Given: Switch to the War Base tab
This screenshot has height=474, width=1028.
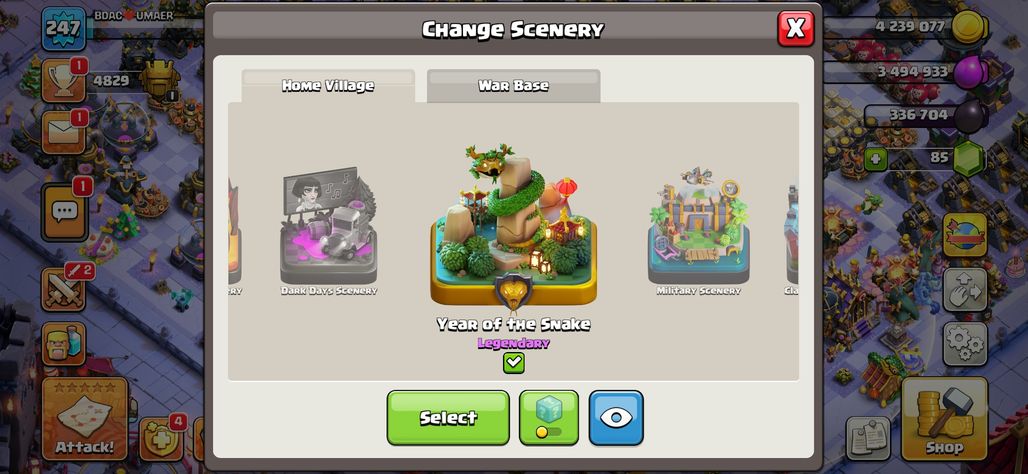Looking at the screenshot, I should 513,86.
